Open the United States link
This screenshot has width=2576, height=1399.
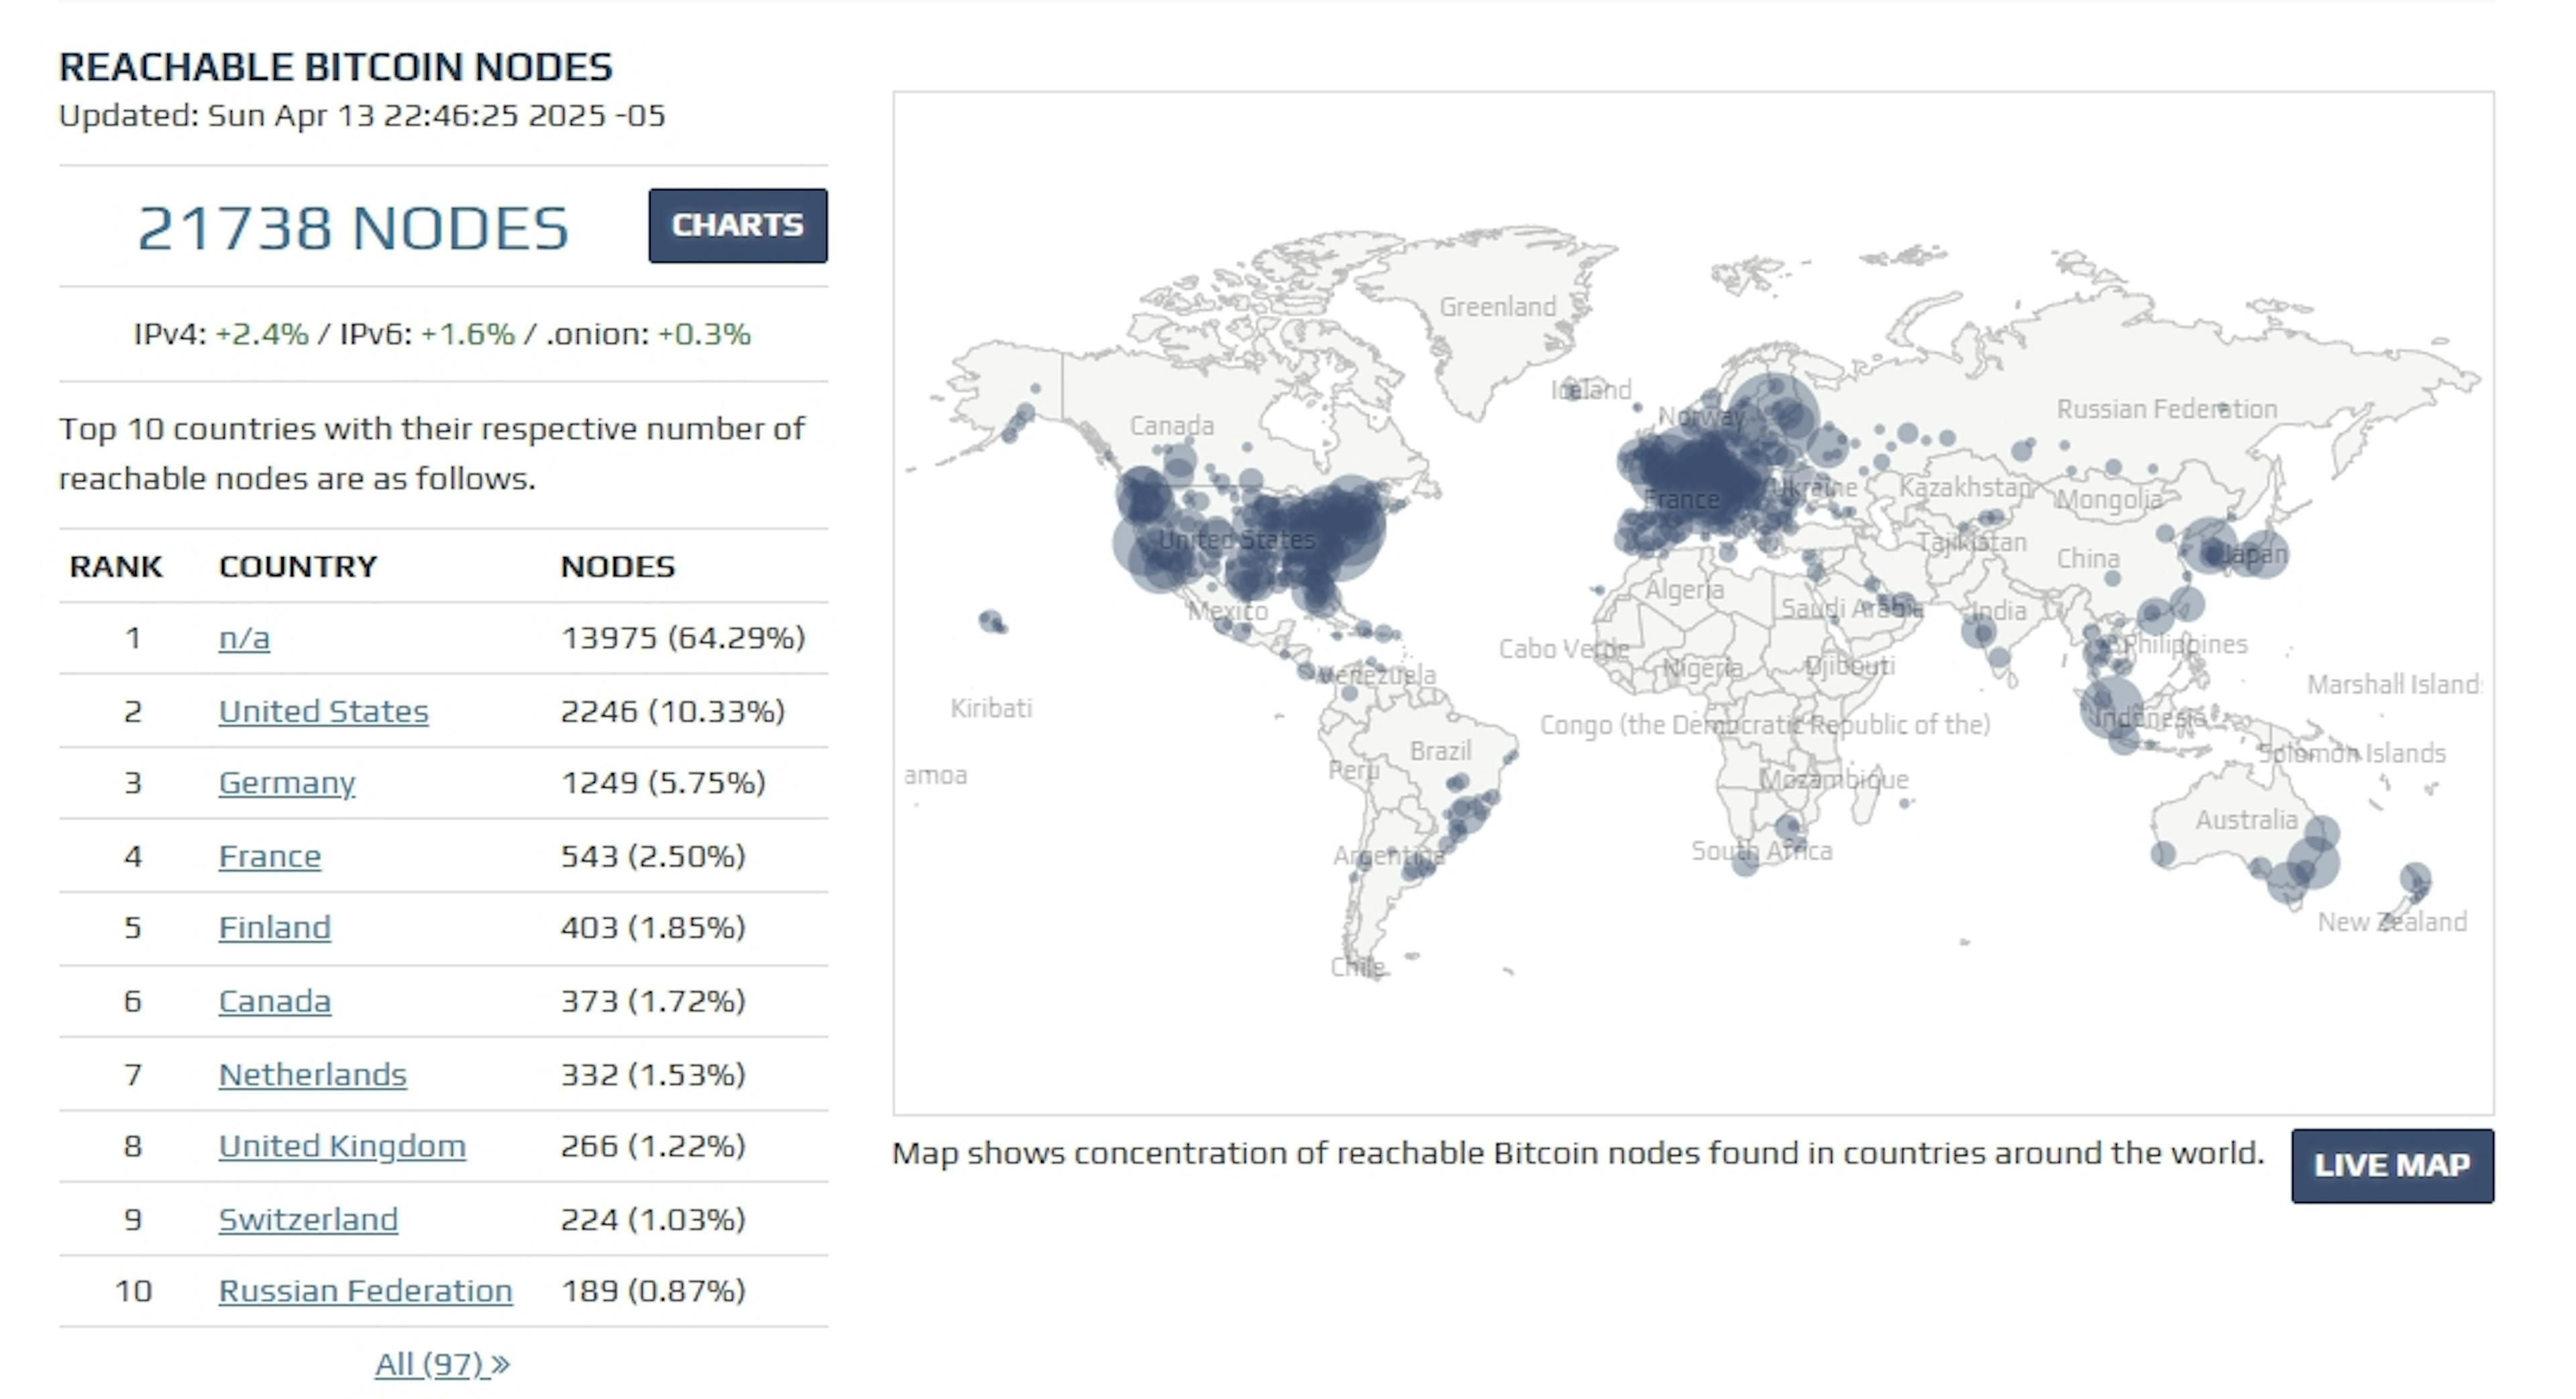click(x=323, y=711)
